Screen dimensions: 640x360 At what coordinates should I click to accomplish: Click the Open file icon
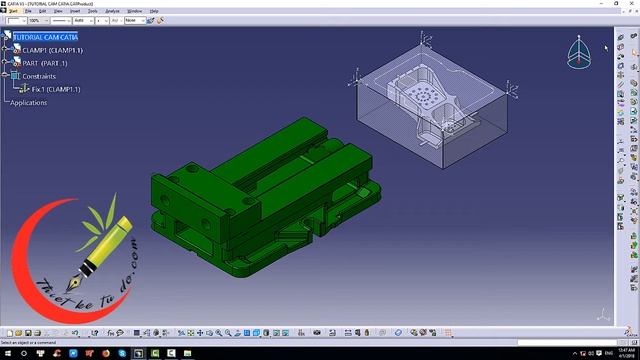click(18, 333)
